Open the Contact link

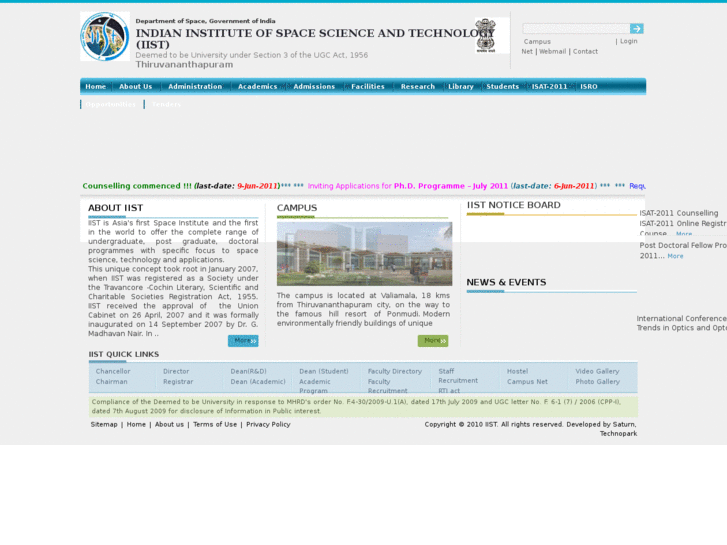click(585, 51)
